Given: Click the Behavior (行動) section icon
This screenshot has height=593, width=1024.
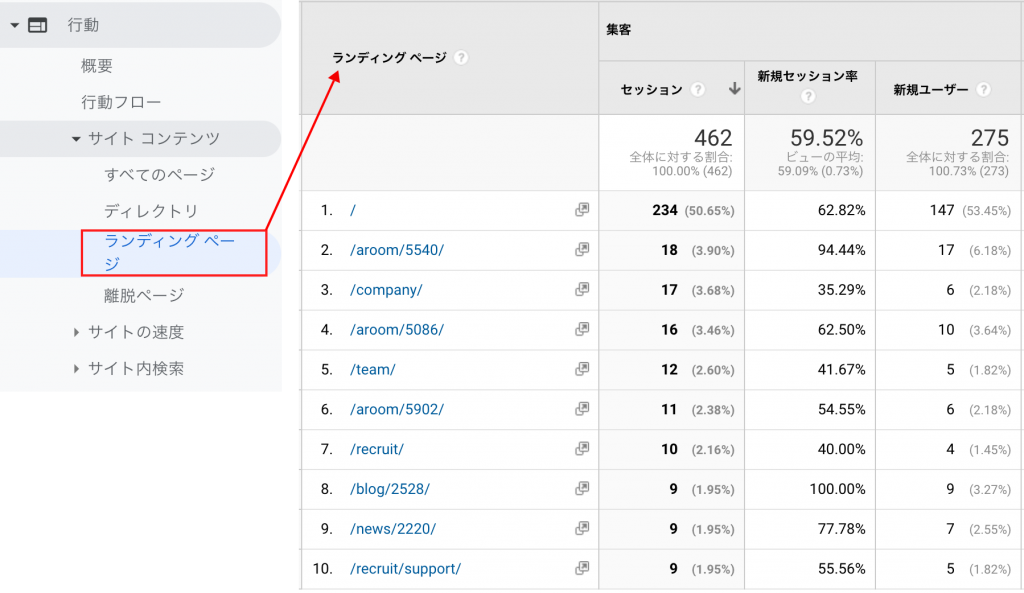Looking at the screenshot, I should (x=38, y=26).
